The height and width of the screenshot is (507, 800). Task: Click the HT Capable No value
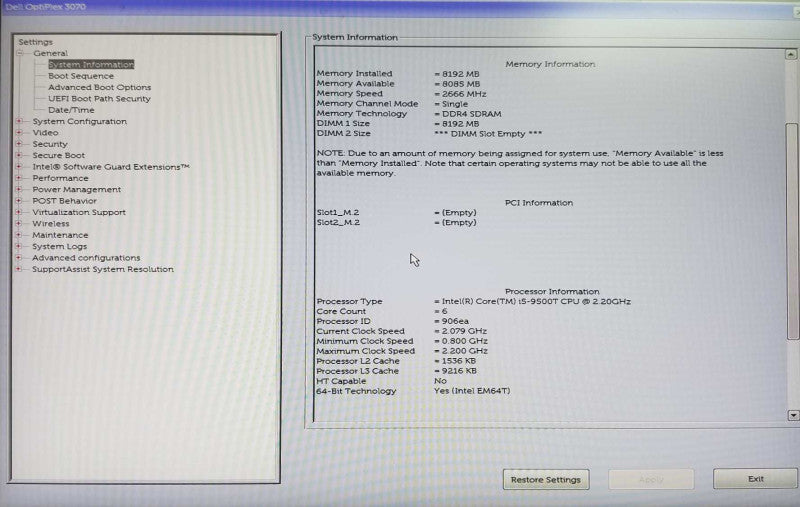pos(440,381)
